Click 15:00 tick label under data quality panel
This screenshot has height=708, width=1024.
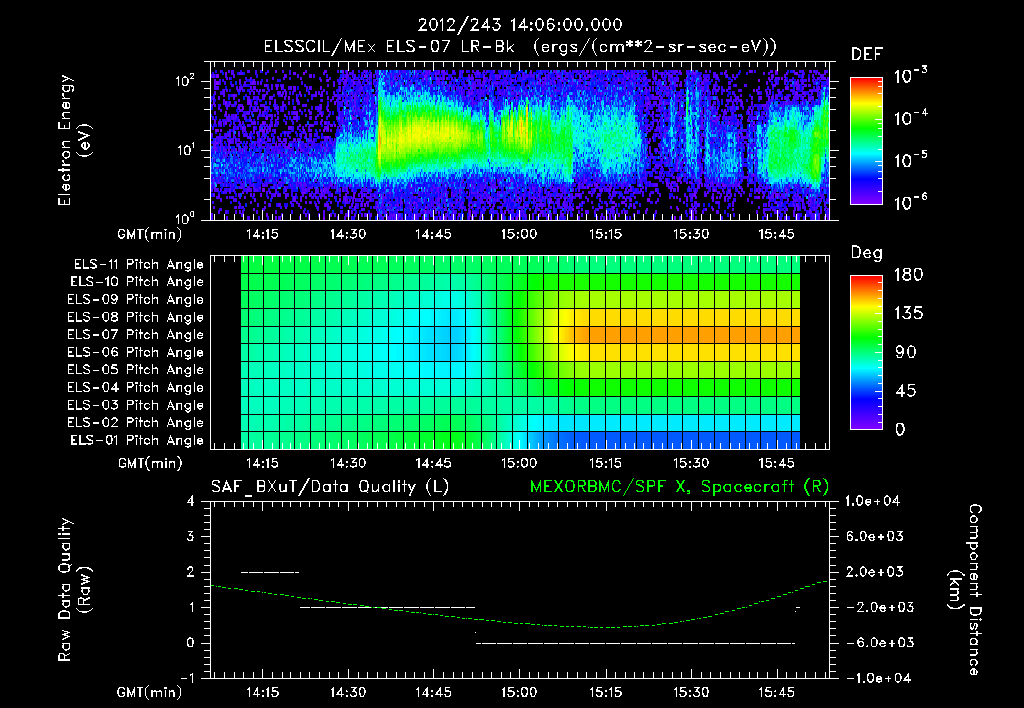coord(519,692)
